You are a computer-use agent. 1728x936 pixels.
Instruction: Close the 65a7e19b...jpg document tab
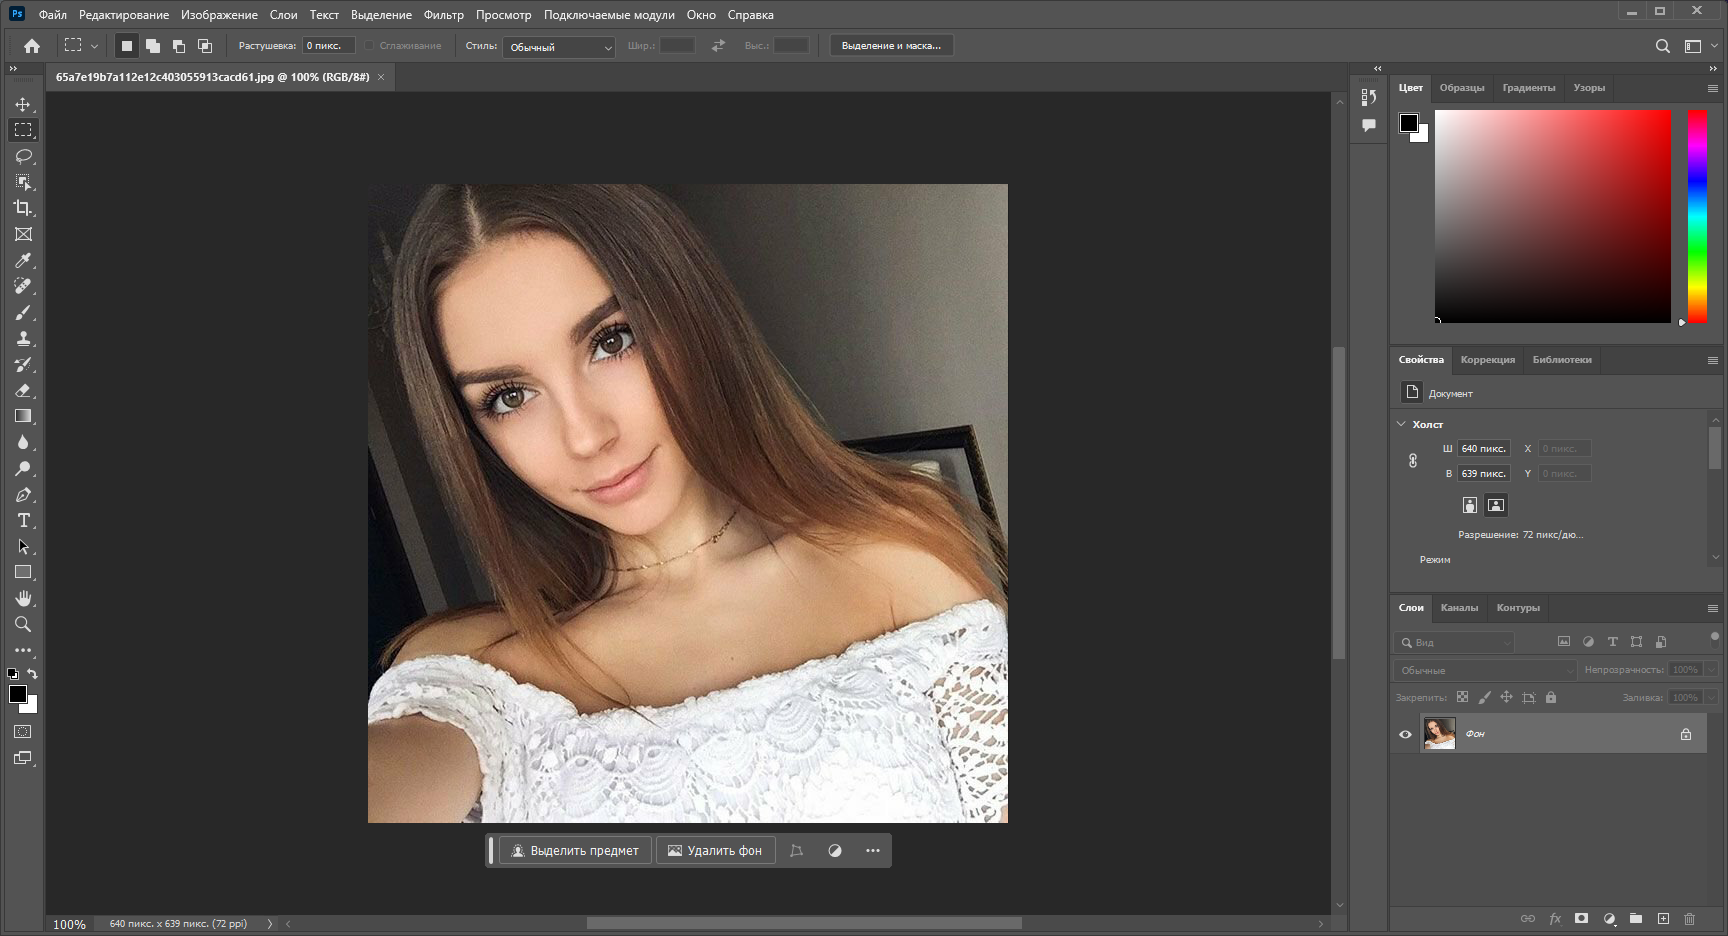pos(381,77)
